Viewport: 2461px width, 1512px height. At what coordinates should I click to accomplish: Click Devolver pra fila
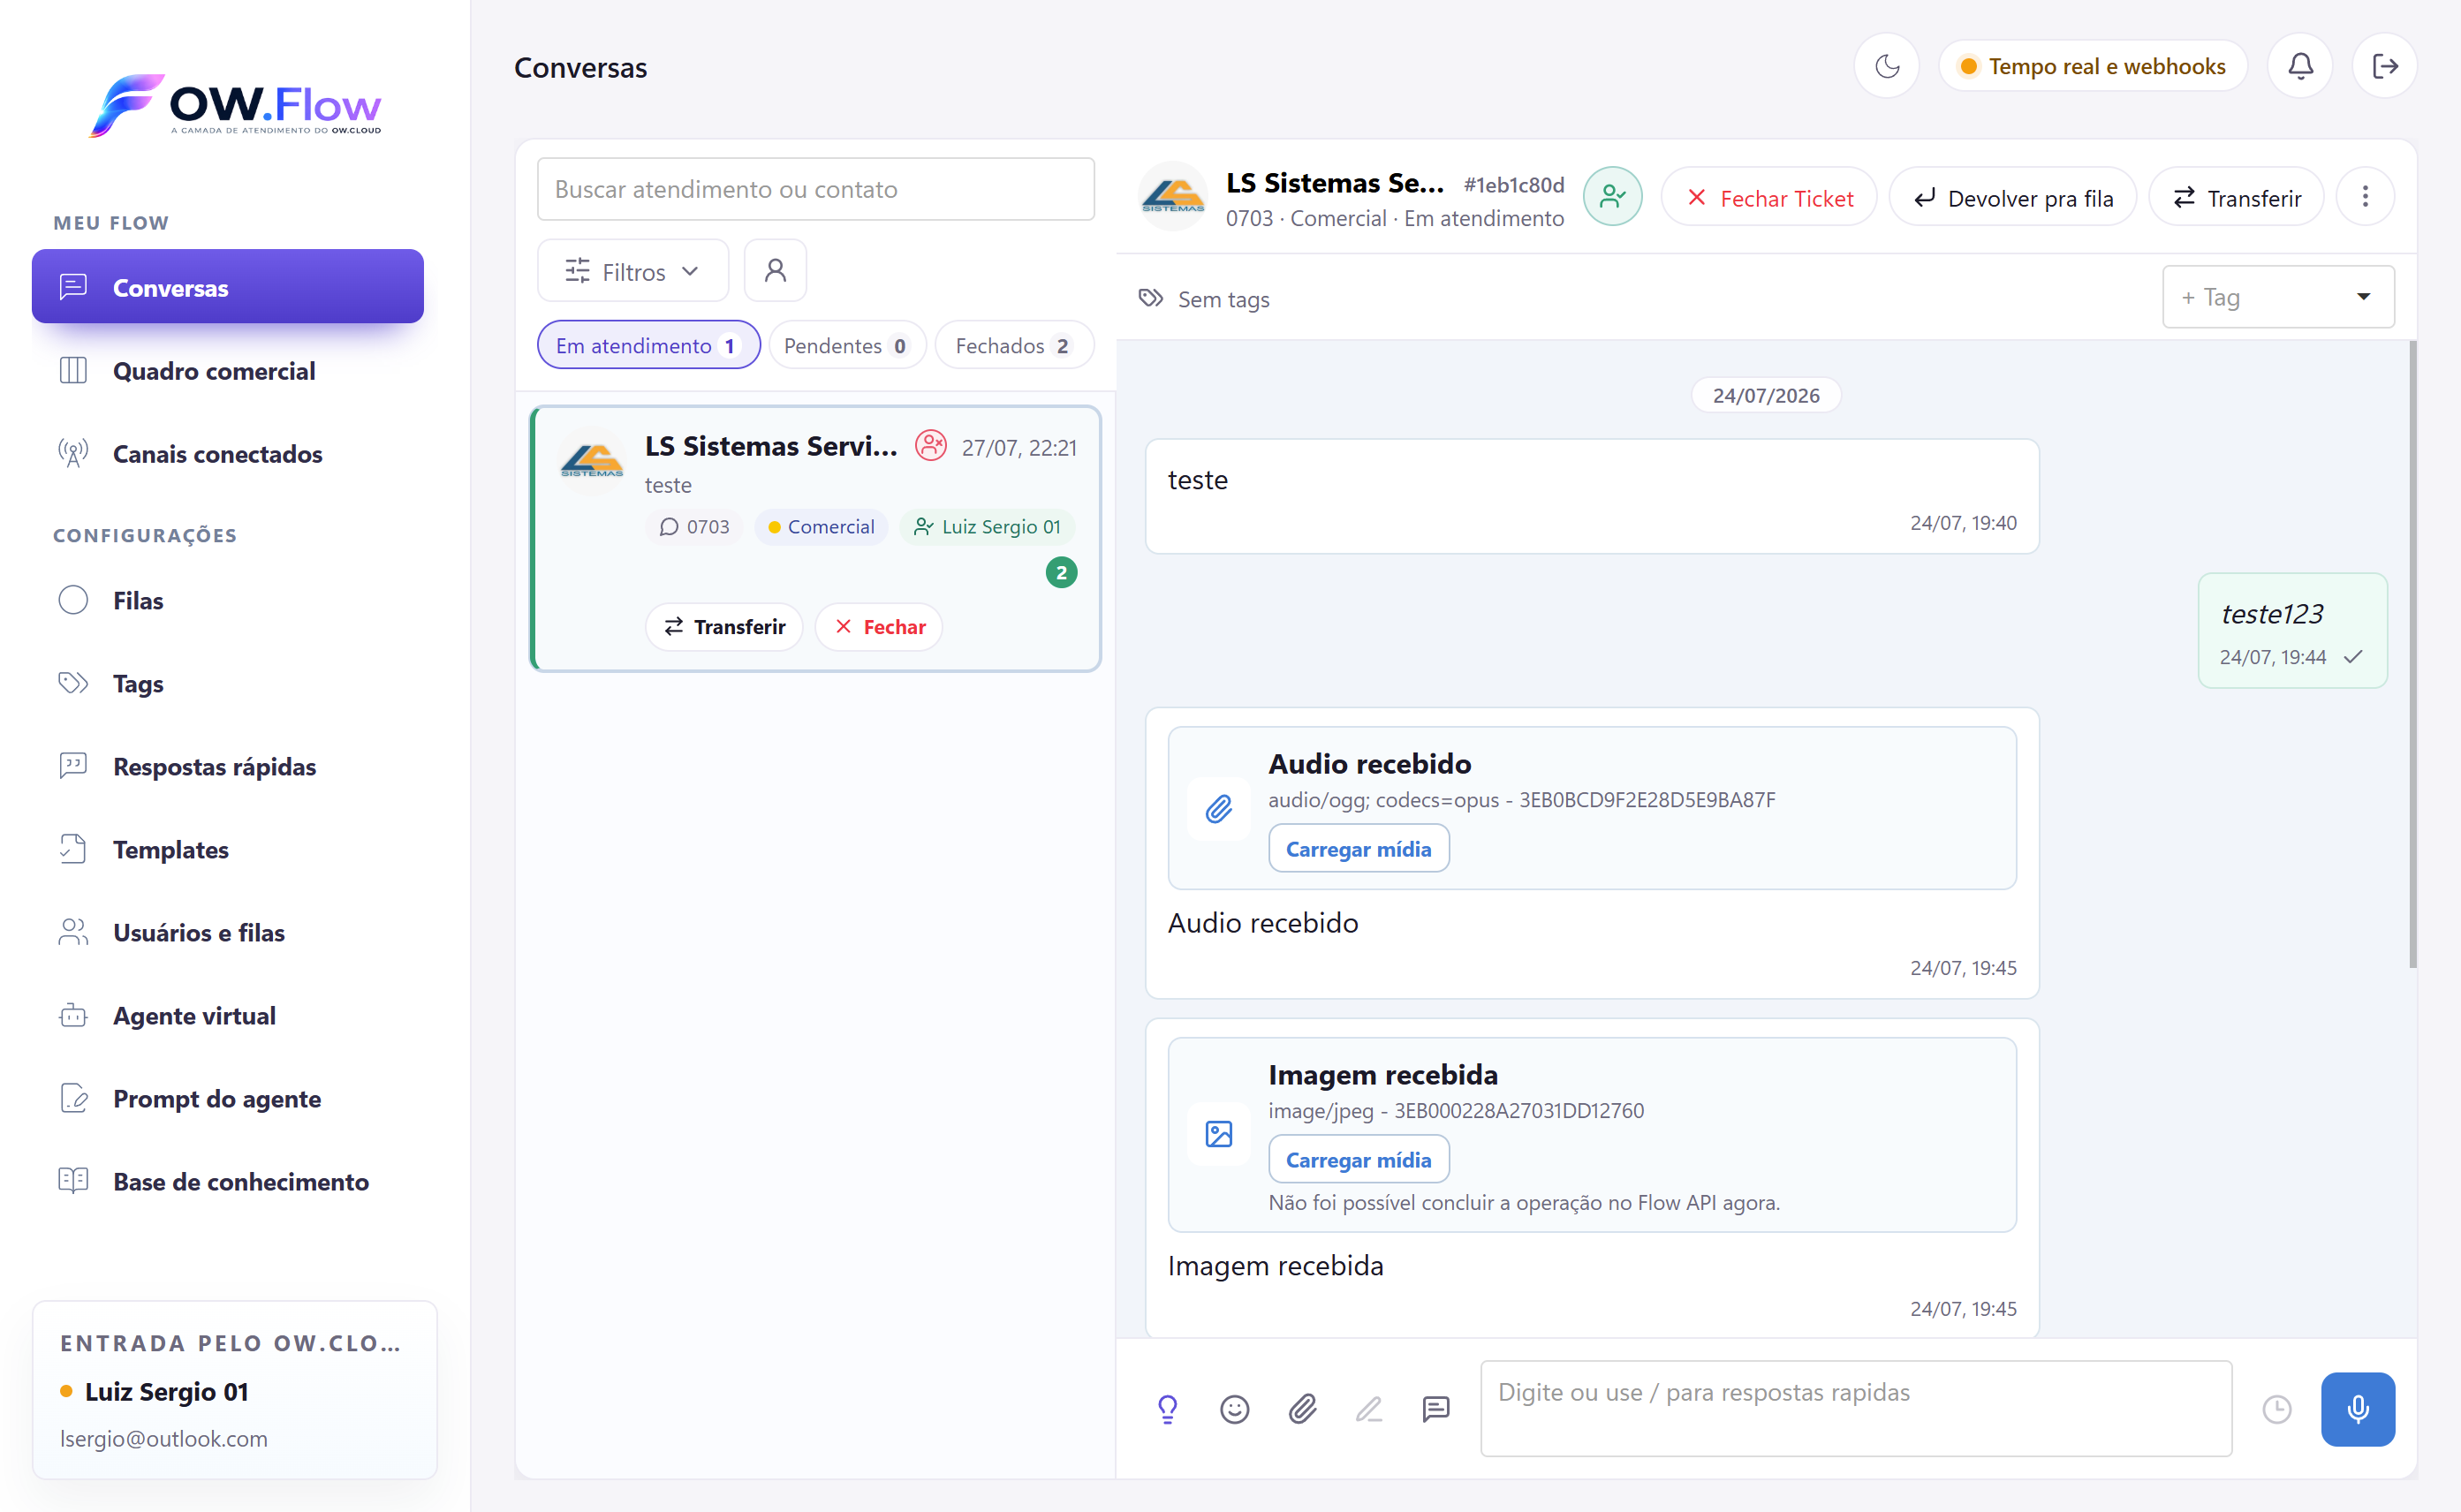pos(2013,198)
